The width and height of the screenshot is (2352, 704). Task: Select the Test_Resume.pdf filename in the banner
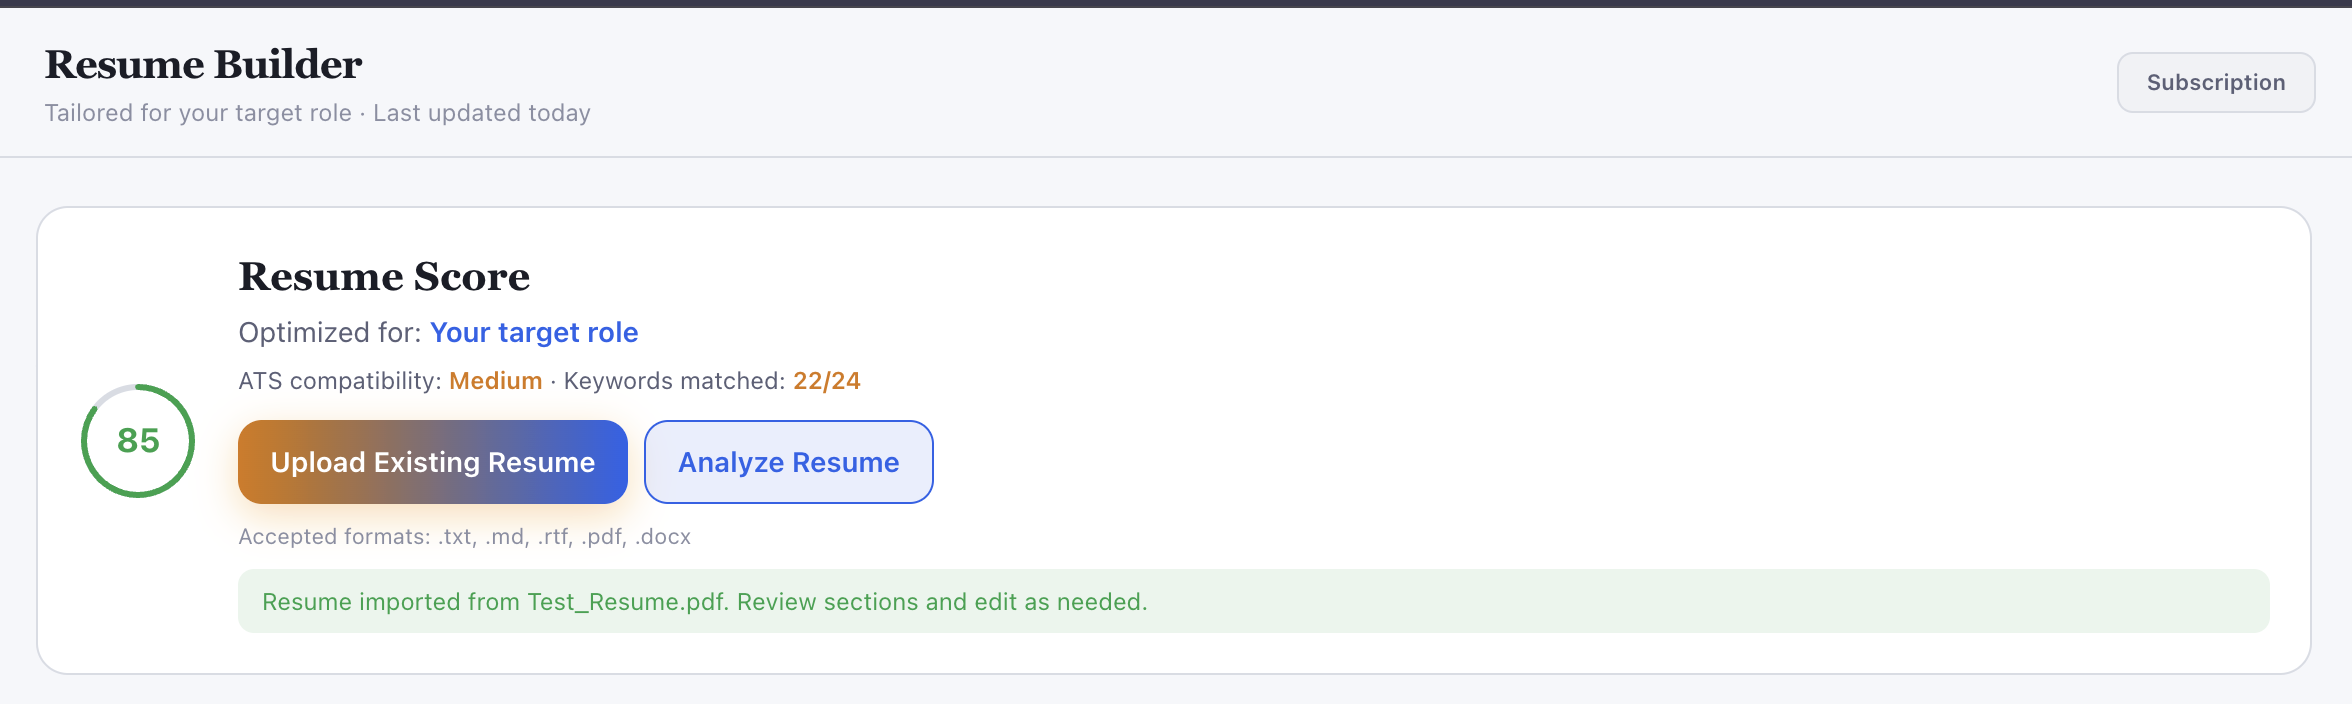(x=626, y=601)
